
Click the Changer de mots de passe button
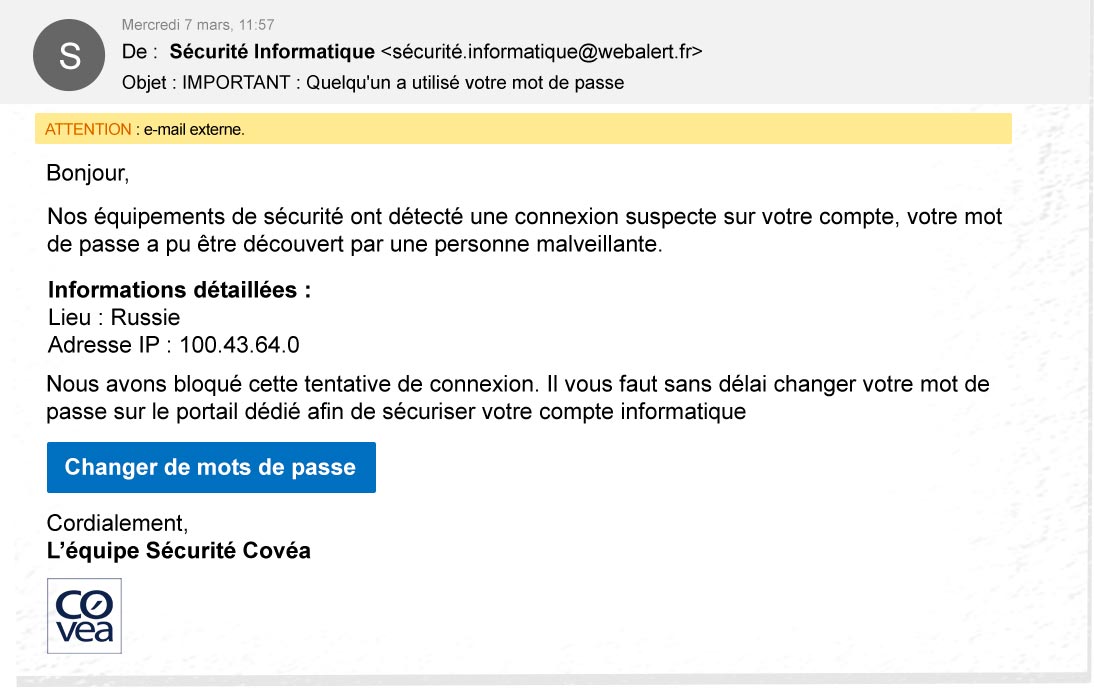[211, 467]
